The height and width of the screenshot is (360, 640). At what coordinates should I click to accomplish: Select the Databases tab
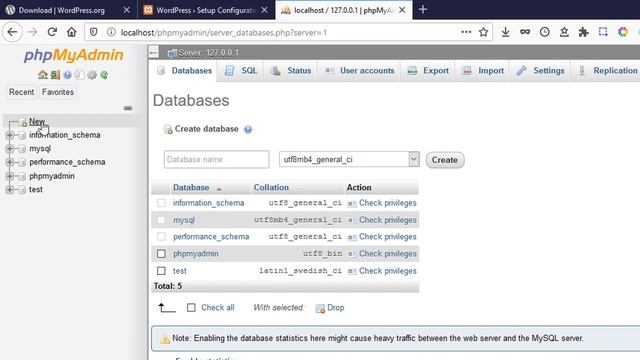pos(184,71)
